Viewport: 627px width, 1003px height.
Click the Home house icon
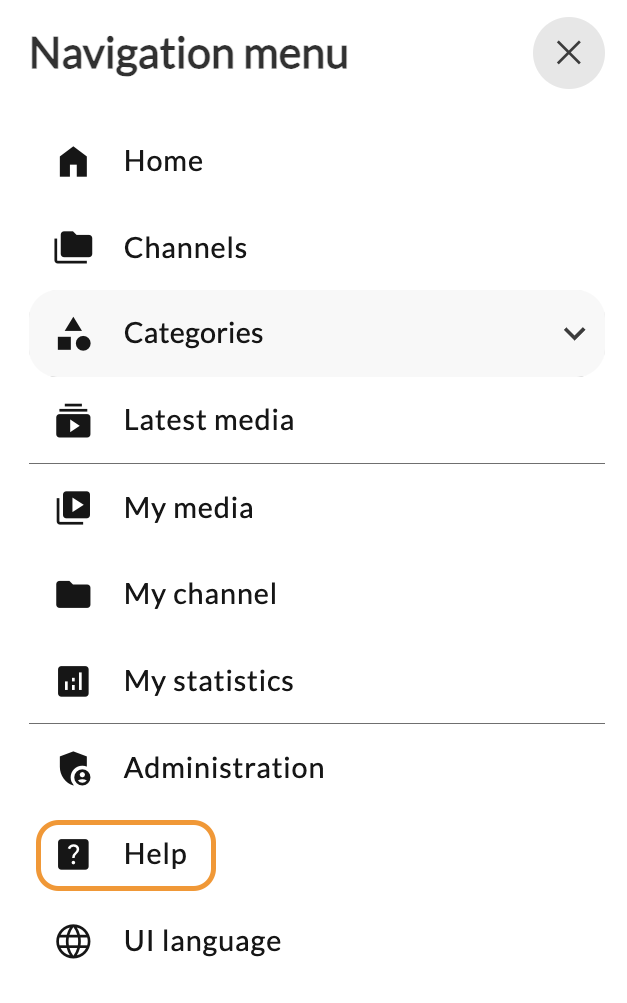tap(73, 161)
